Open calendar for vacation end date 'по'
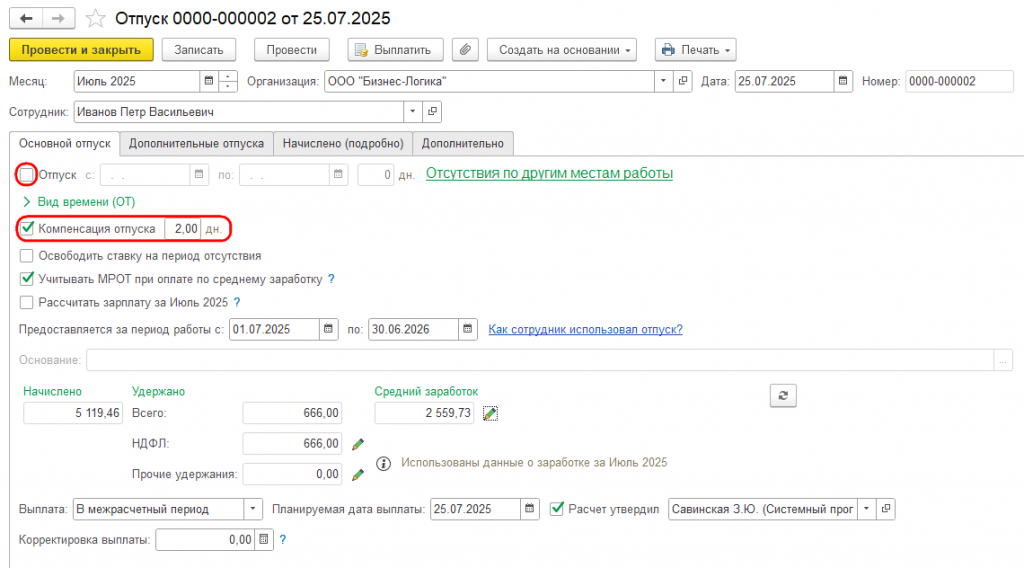Screen dimensions: 1024x568 [338, 174]
